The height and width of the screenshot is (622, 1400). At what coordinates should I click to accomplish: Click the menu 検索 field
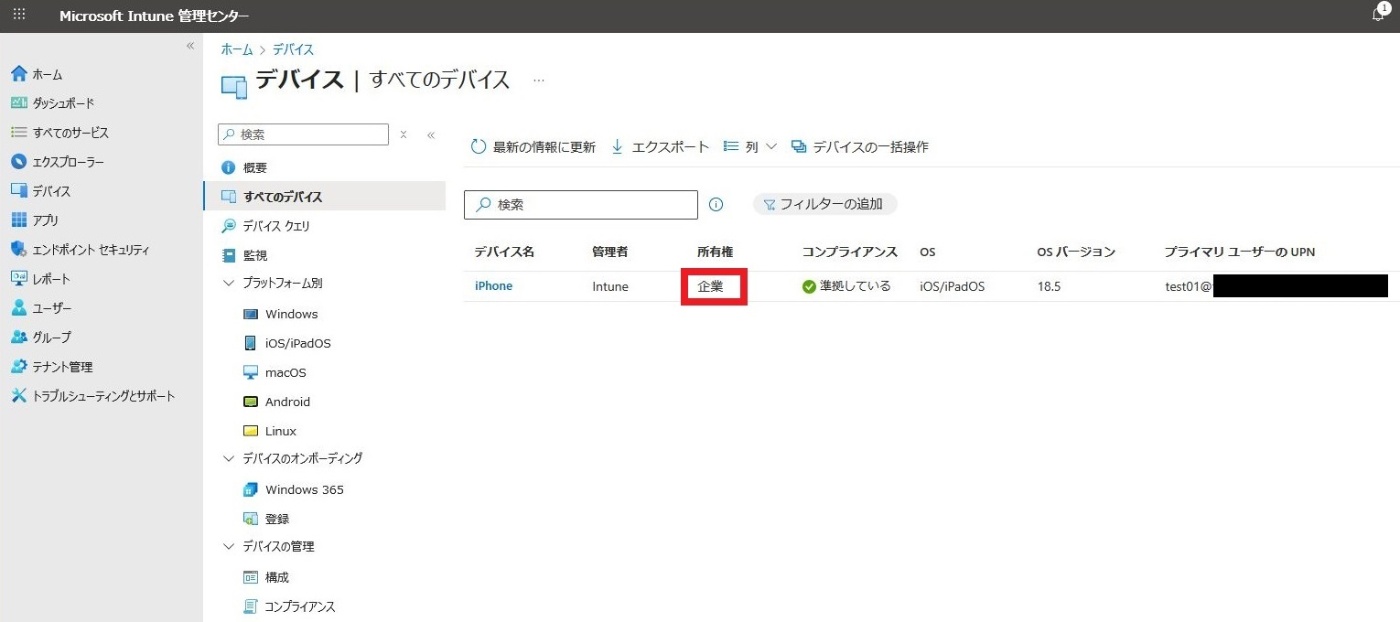304,134
